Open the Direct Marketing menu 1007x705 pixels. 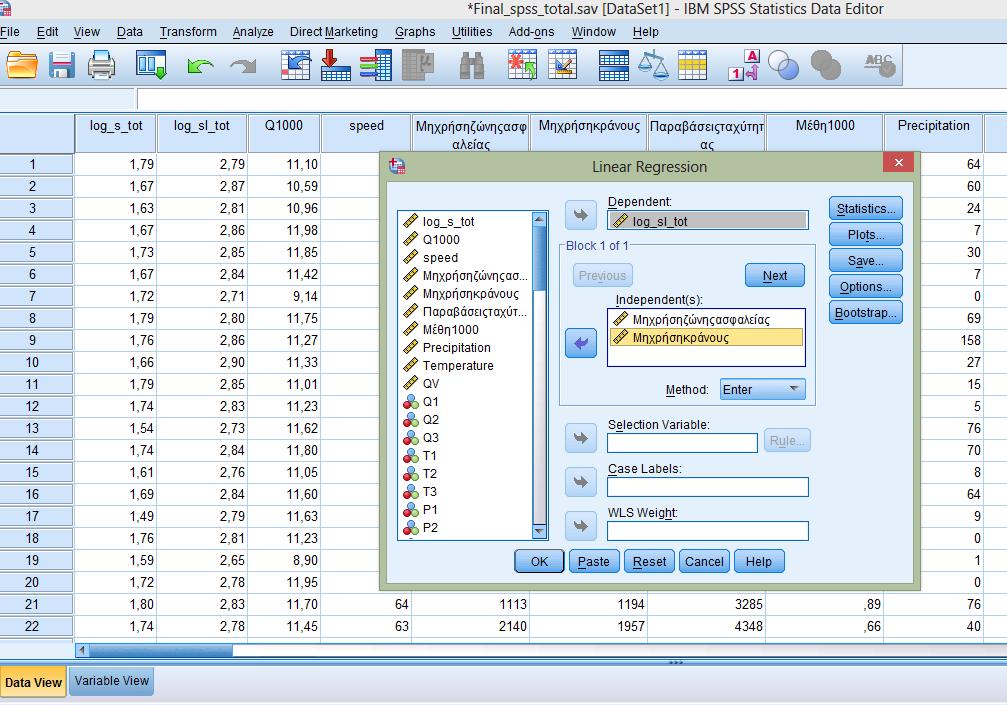click(334, 31)
